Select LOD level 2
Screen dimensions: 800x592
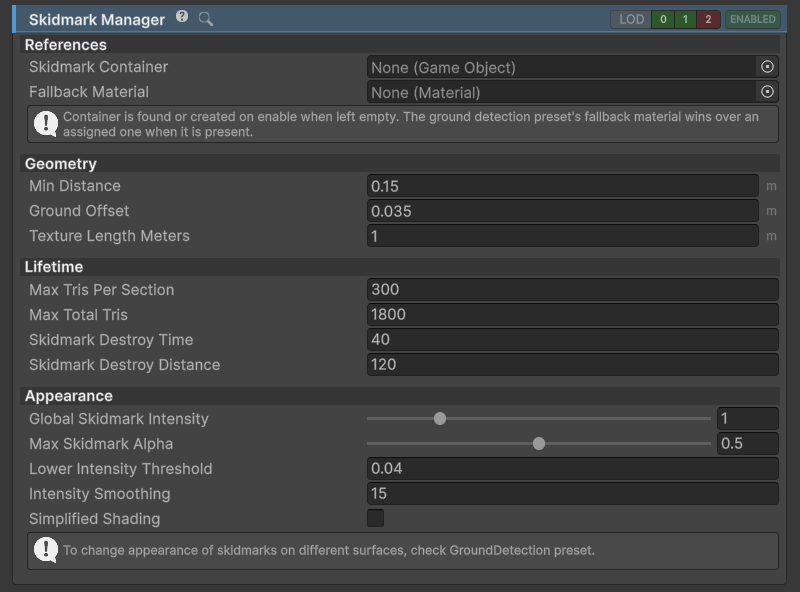708,19
